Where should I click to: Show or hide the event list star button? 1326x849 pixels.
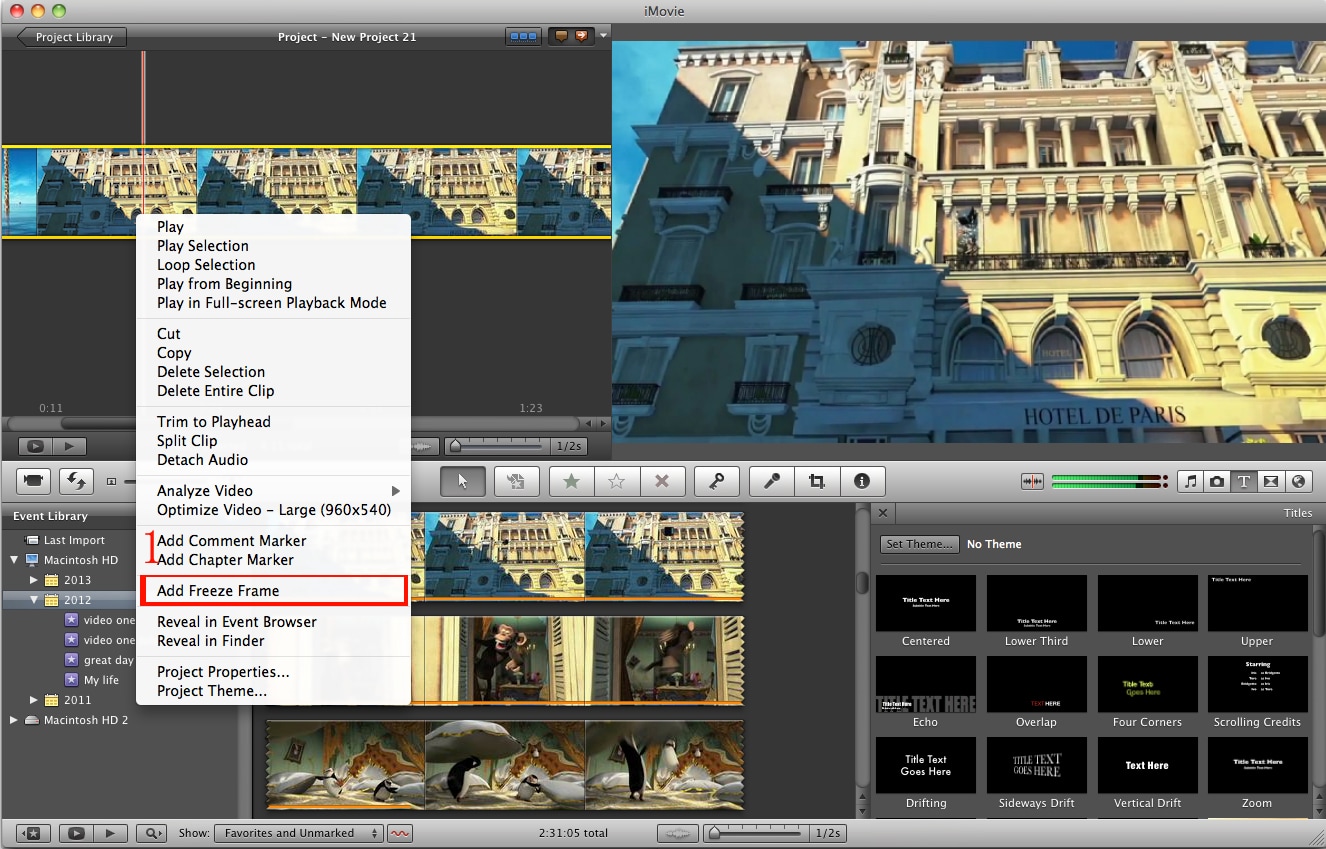point(33,833)
